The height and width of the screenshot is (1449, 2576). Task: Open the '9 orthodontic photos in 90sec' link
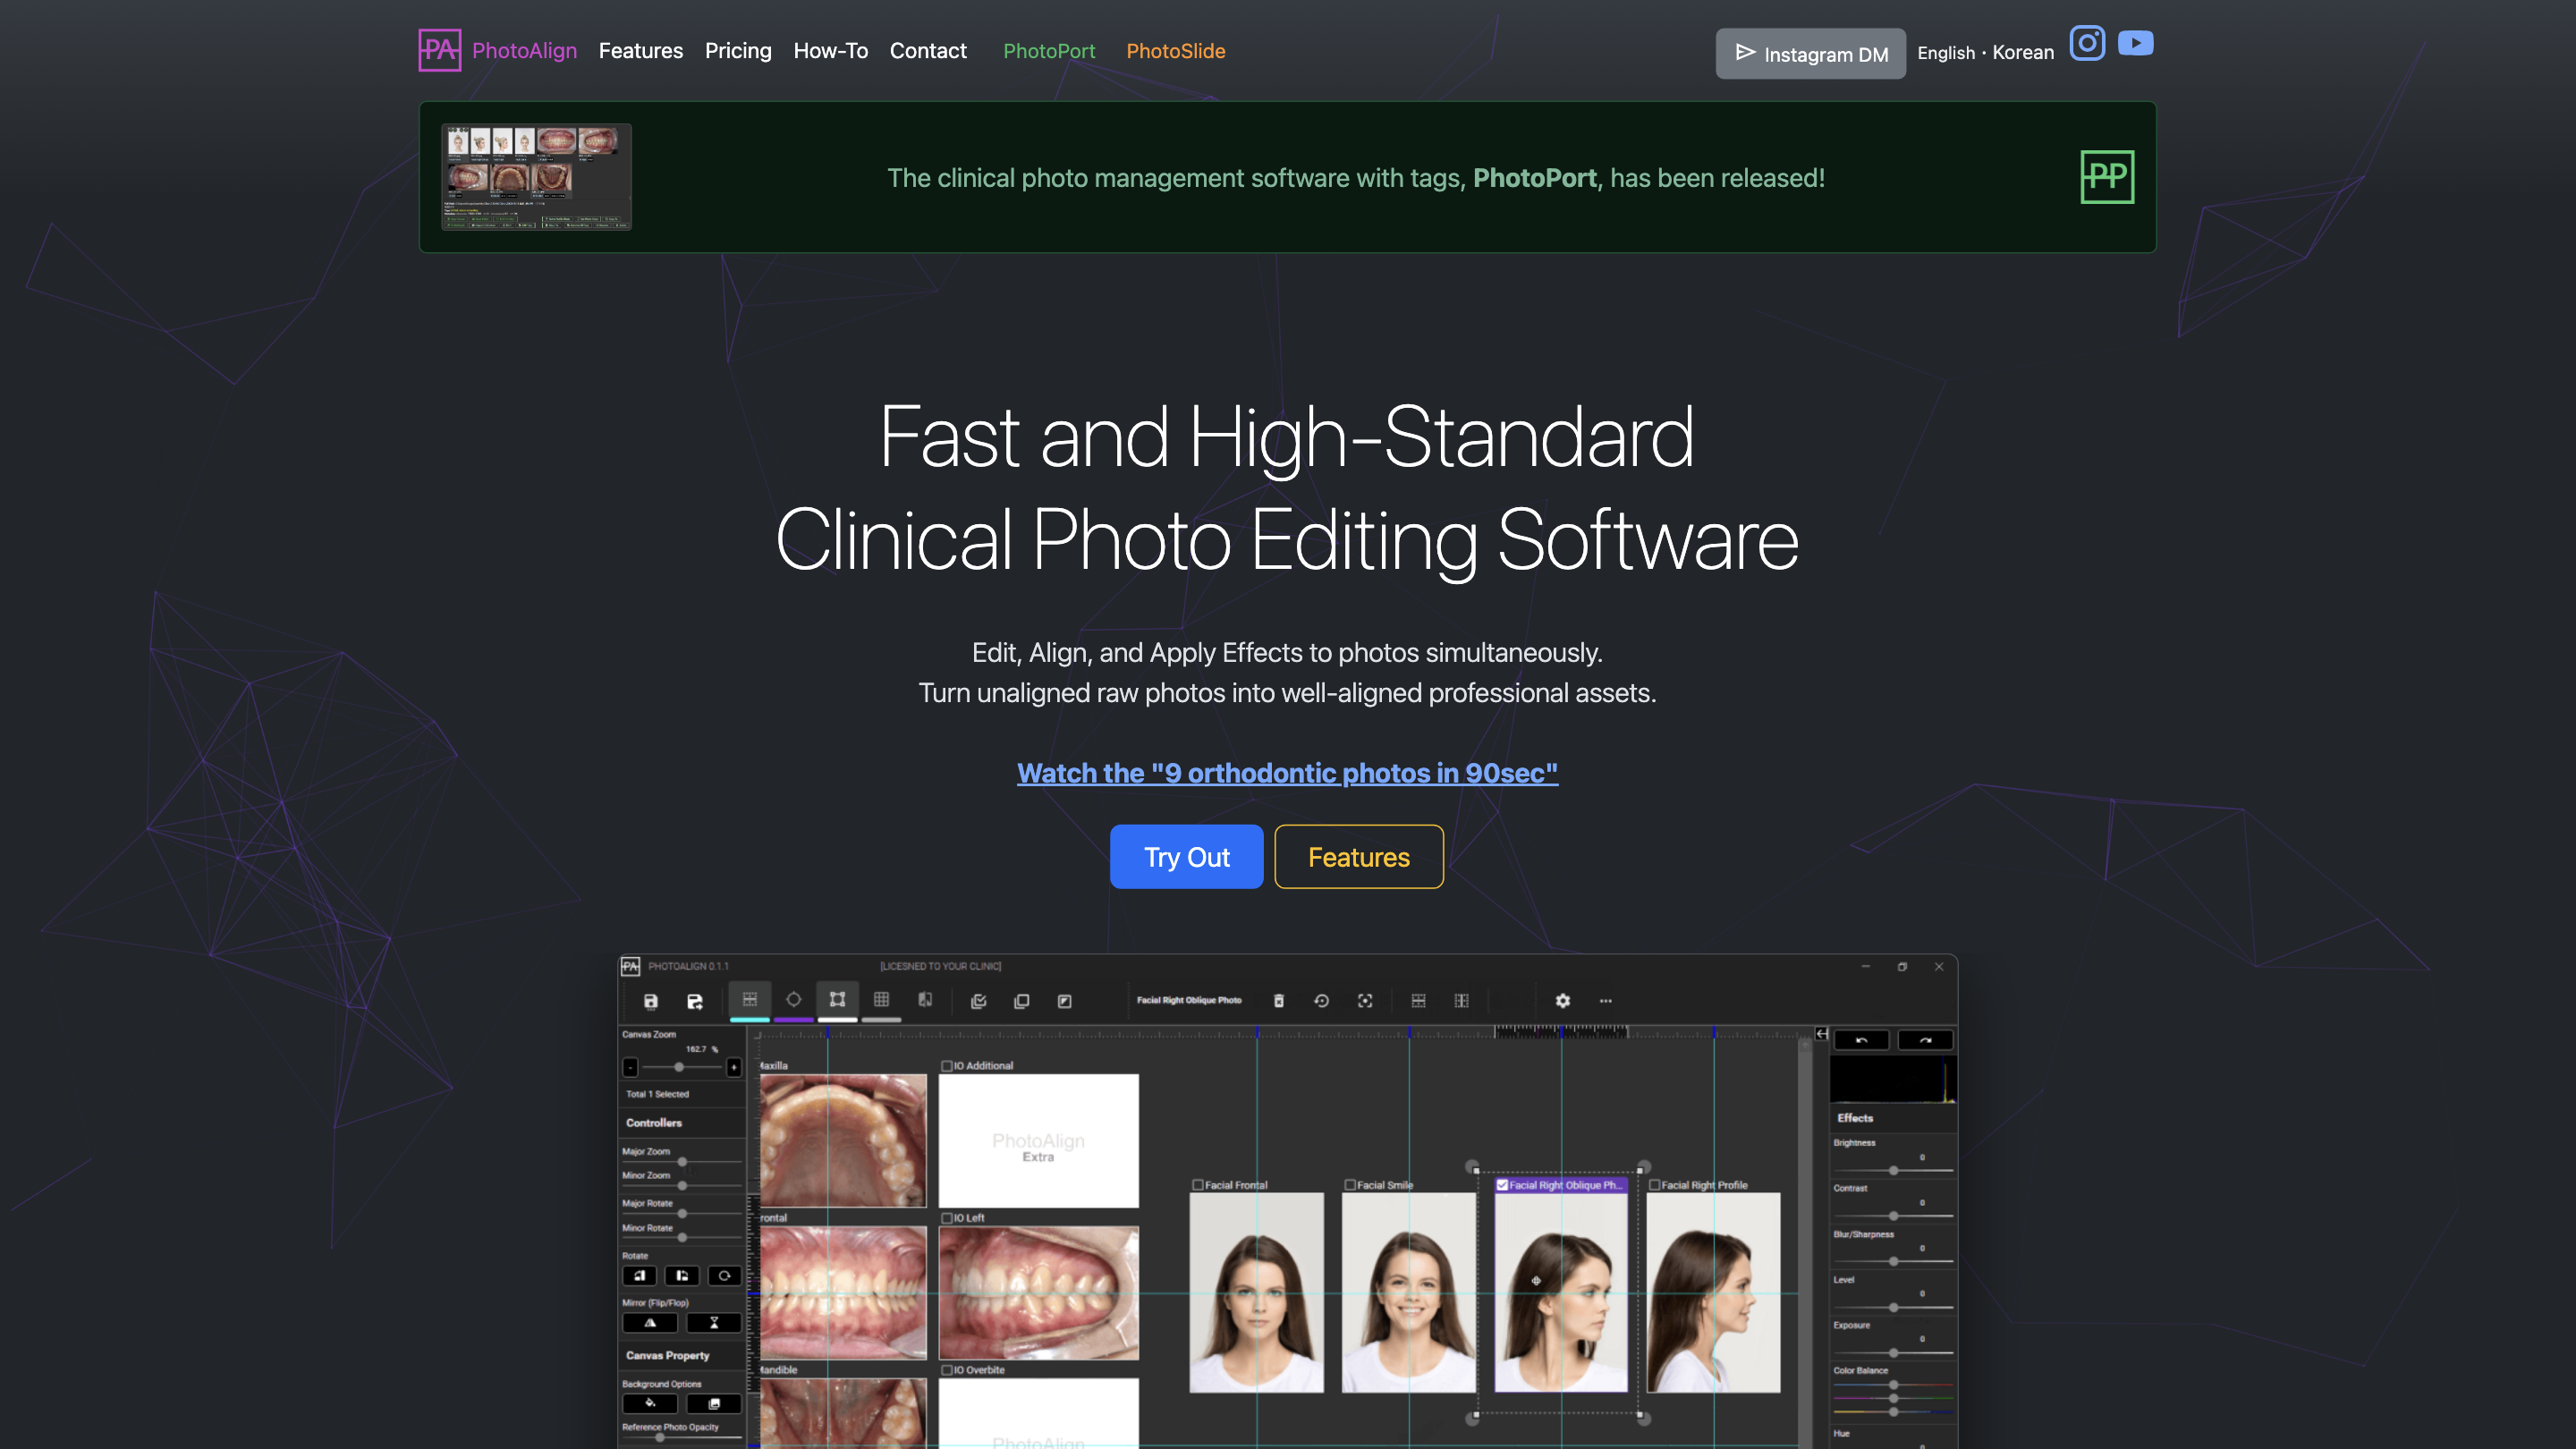pos(1287,773)
